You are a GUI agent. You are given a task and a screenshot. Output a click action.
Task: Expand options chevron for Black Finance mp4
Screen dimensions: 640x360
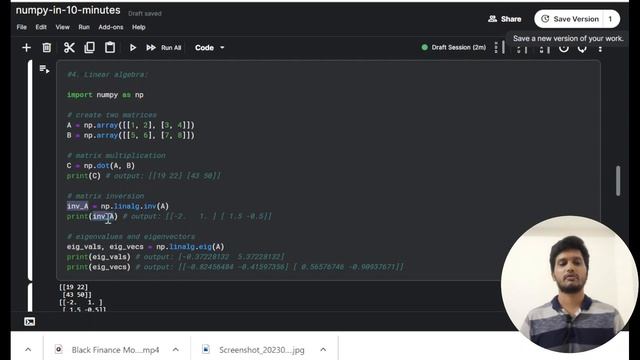[176, 349]
